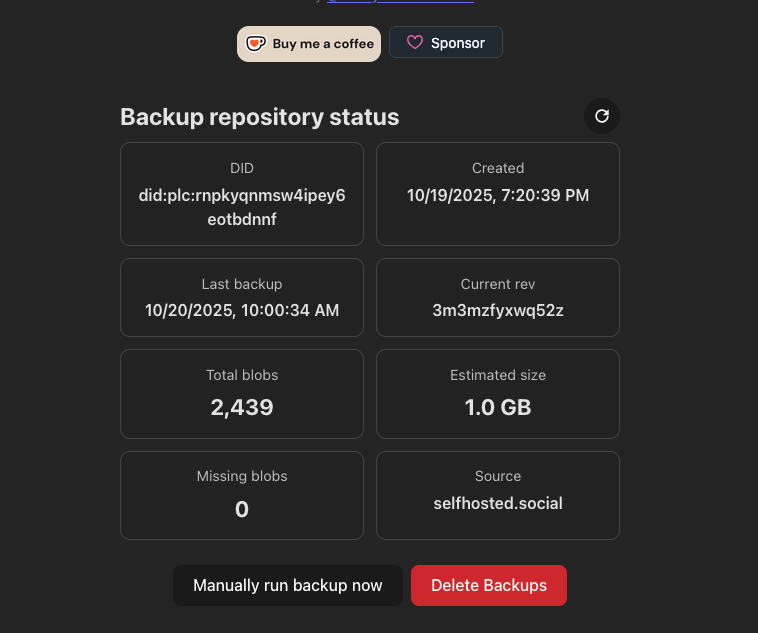Screen dimensions: 758x633
Task: Click the 1.0 GB estimated size value
Action: 498,407
